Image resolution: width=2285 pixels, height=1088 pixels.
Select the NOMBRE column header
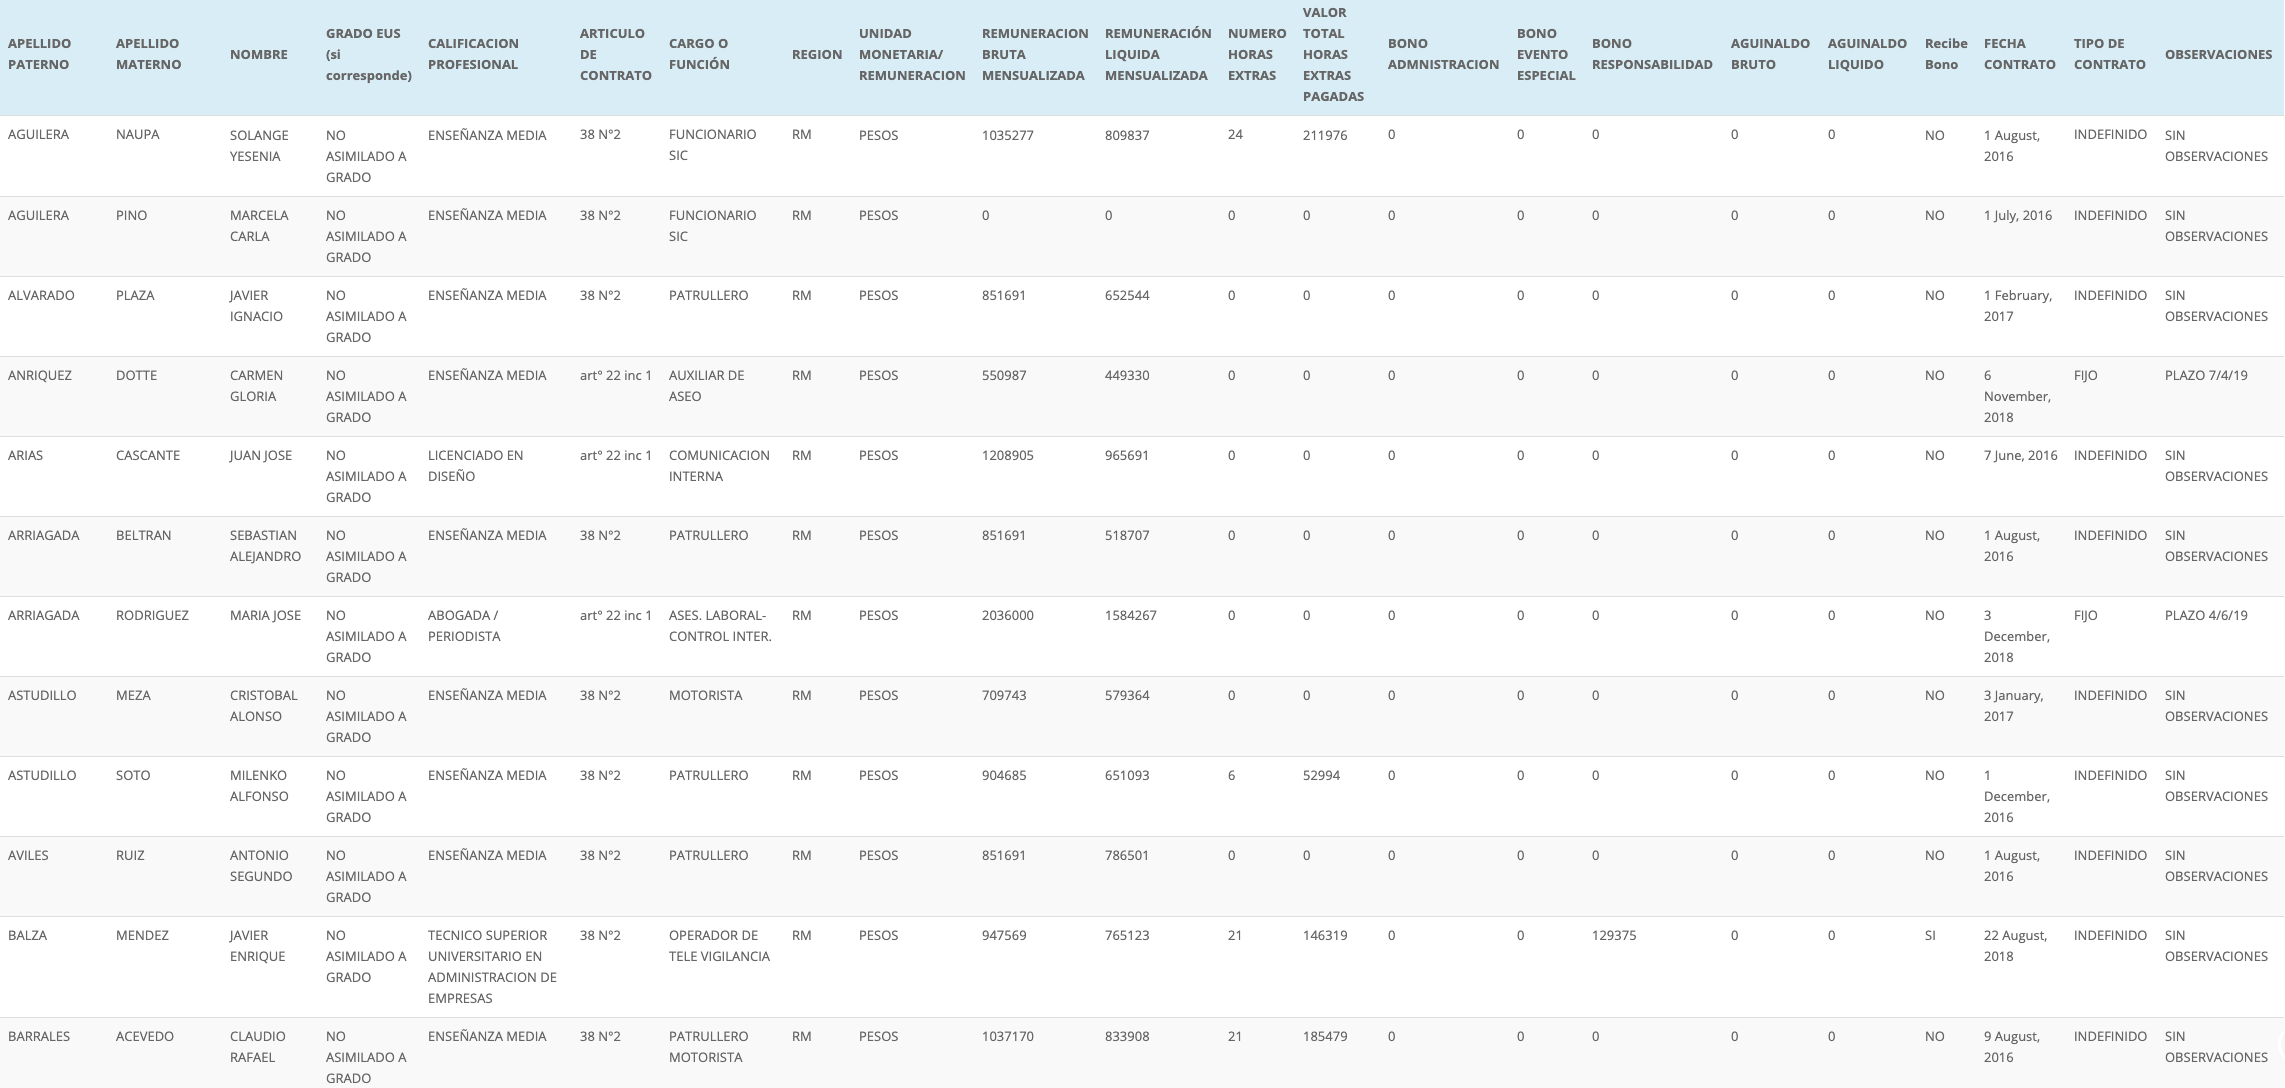point(259,54)
